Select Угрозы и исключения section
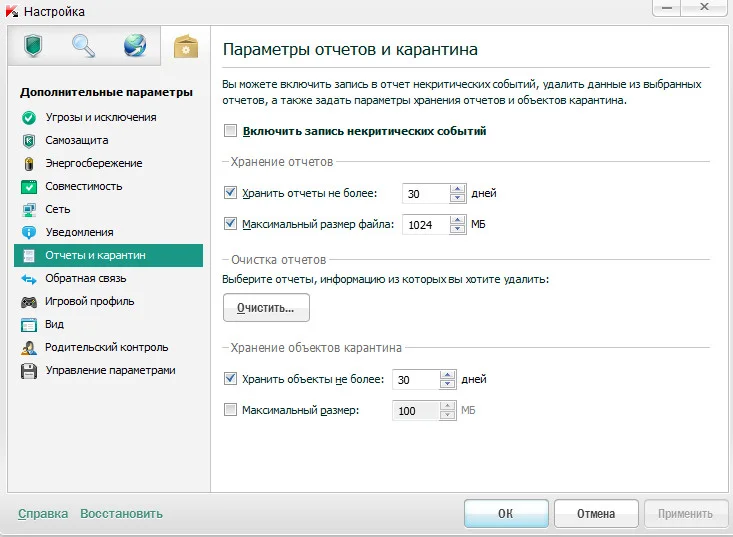The image size is (733, 537). (108, 117)
